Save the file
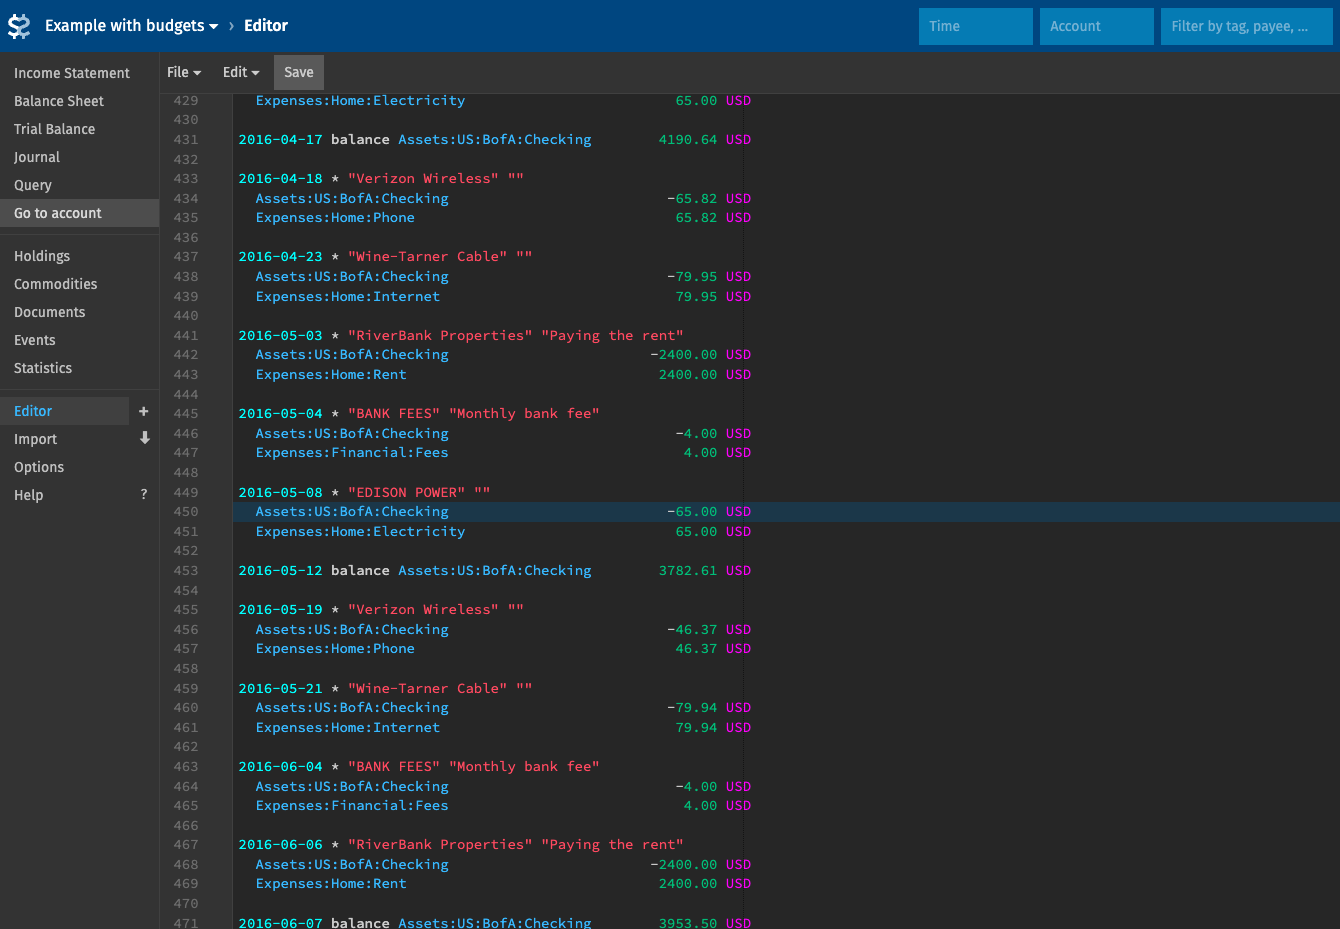 point(299,72)
